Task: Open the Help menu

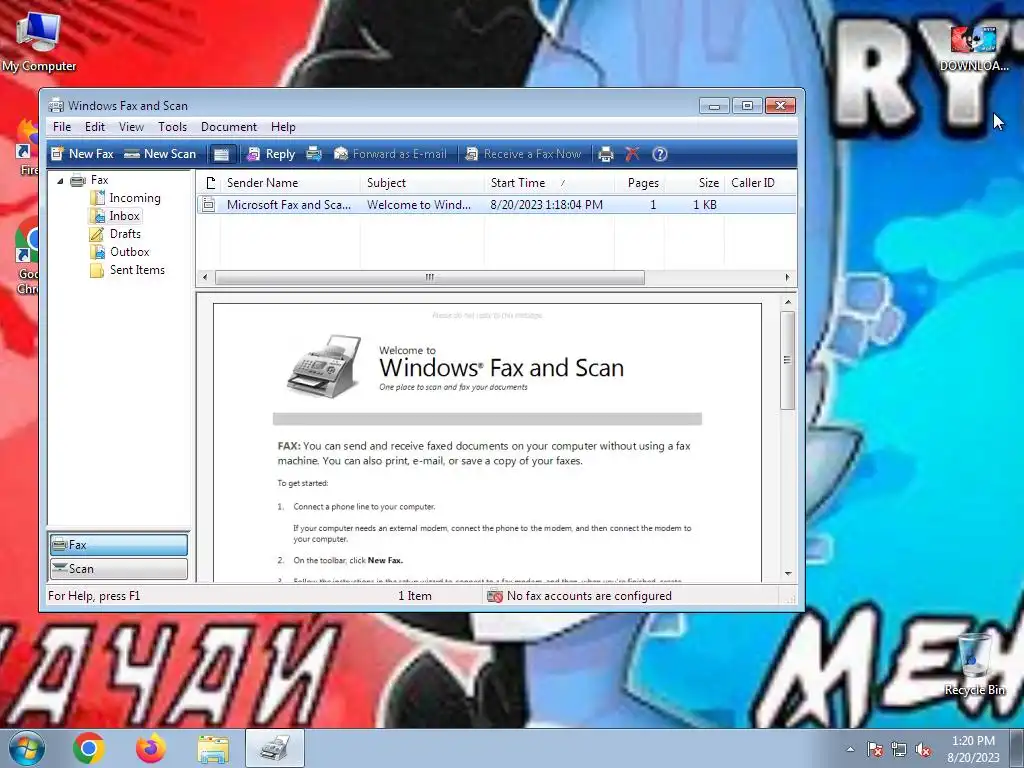Action: [x=283, y=127]
